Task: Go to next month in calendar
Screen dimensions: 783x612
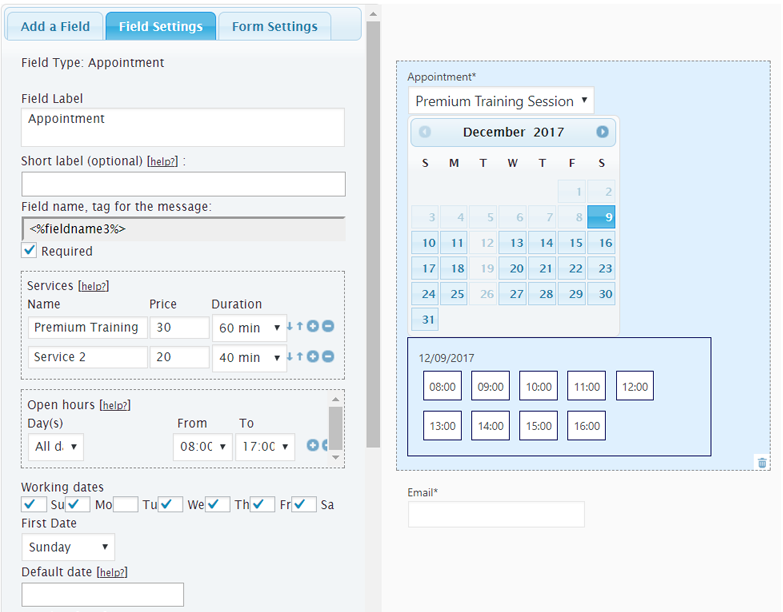Action: [x=602, y=132]
